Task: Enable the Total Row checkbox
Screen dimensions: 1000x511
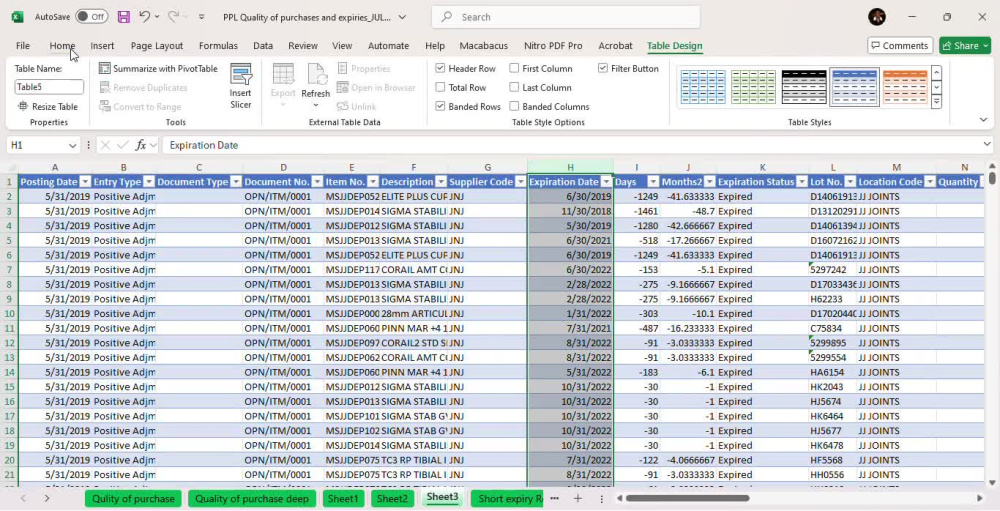Action: pos(440,87)
